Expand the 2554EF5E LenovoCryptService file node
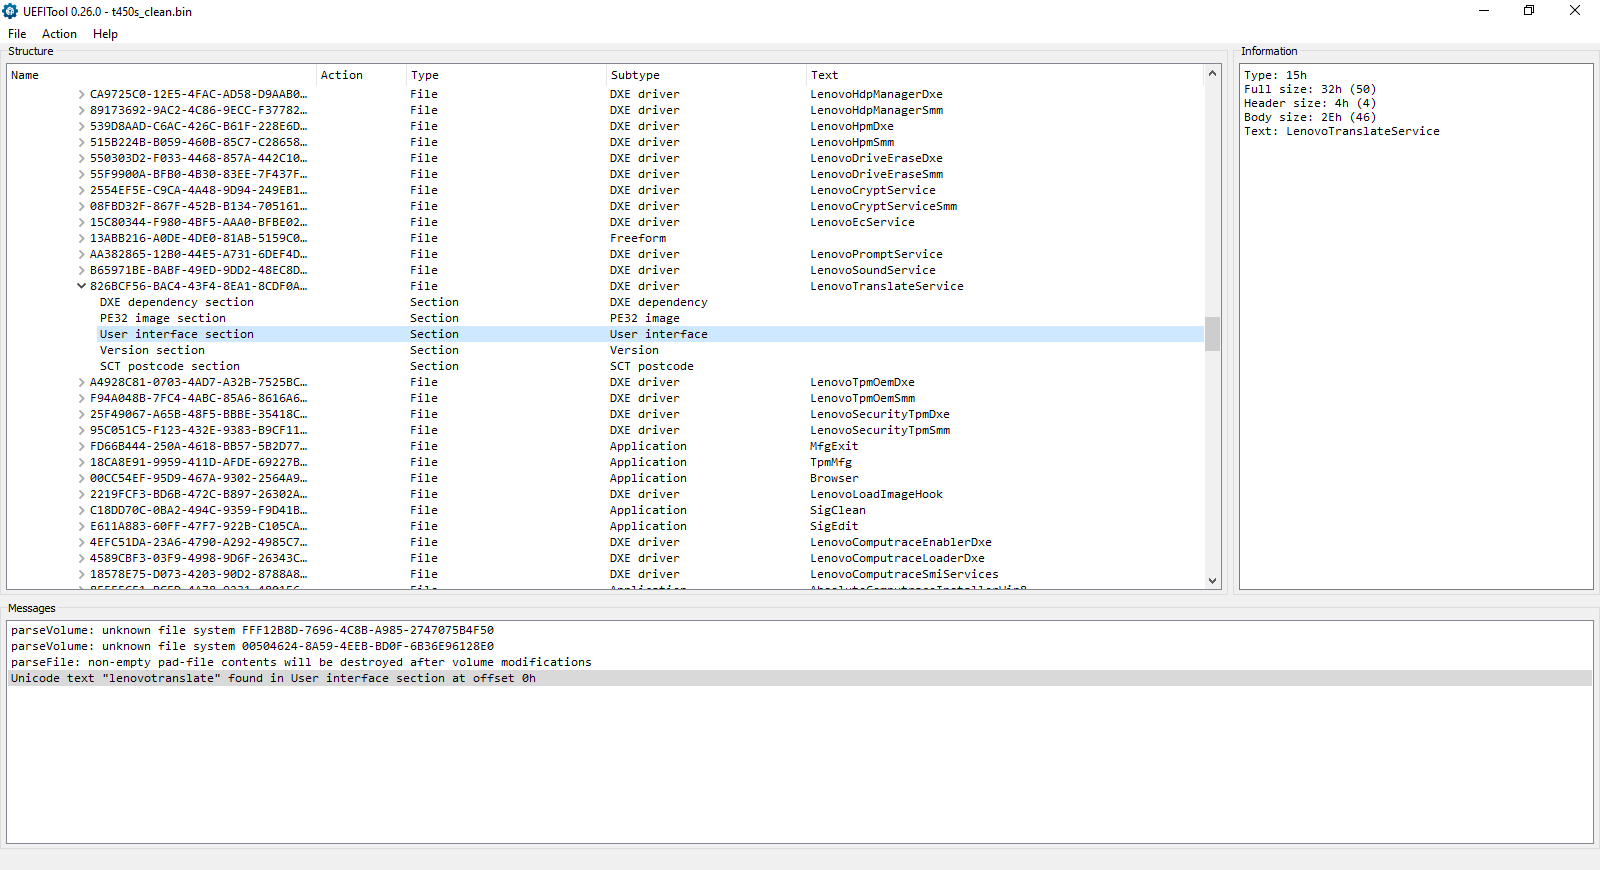This screenshot has width=1600, height=870. (x=82, y=190)
